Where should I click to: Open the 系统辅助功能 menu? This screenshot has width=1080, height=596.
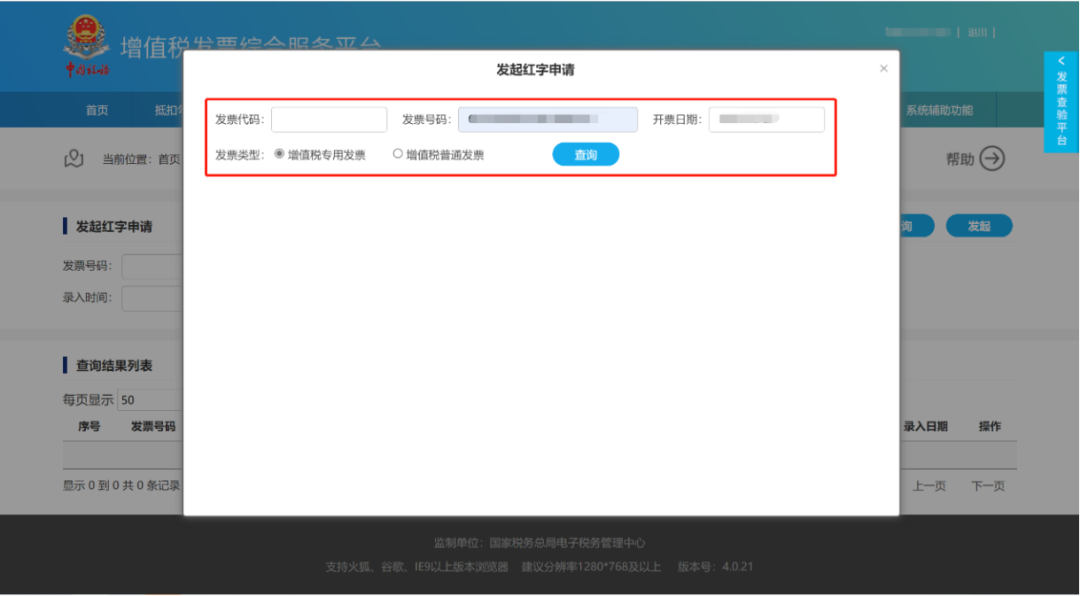(938, 110)
